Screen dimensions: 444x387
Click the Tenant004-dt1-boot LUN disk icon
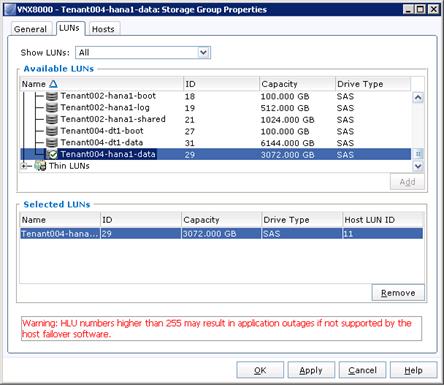pos(52,131)
